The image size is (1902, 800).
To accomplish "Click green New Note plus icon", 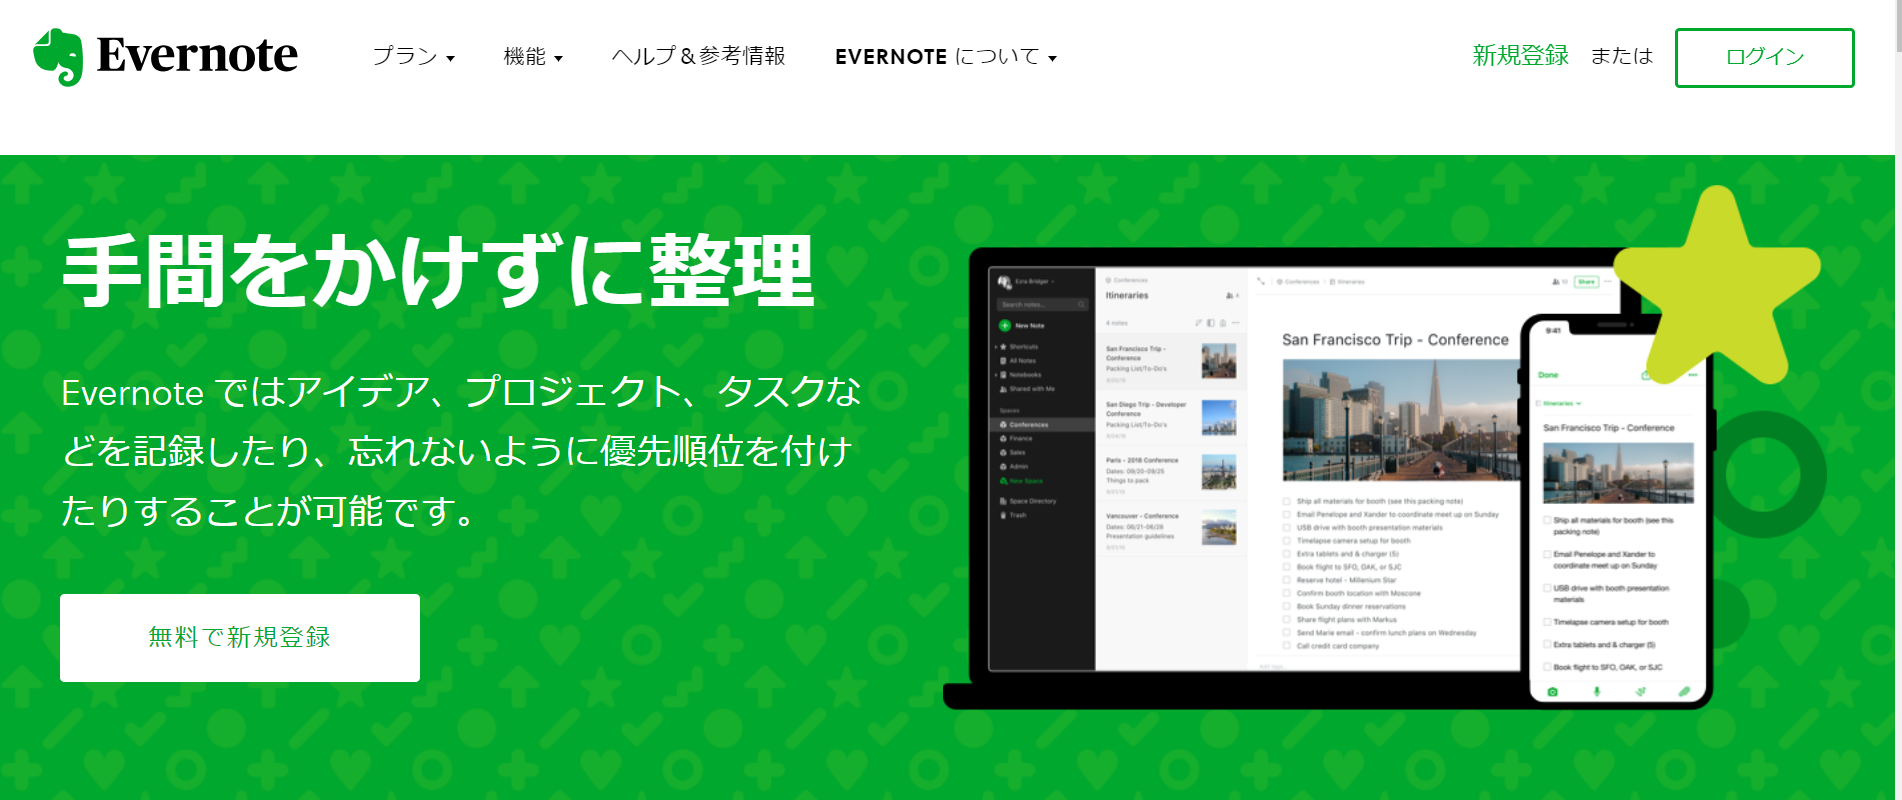I will tap(1005, 325).
